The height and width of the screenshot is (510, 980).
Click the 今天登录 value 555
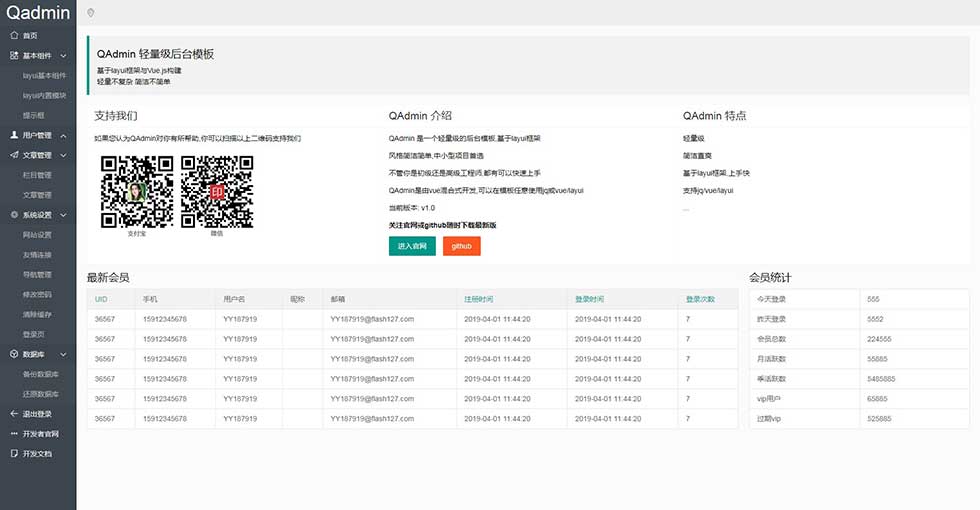click(x=873, y=299)
